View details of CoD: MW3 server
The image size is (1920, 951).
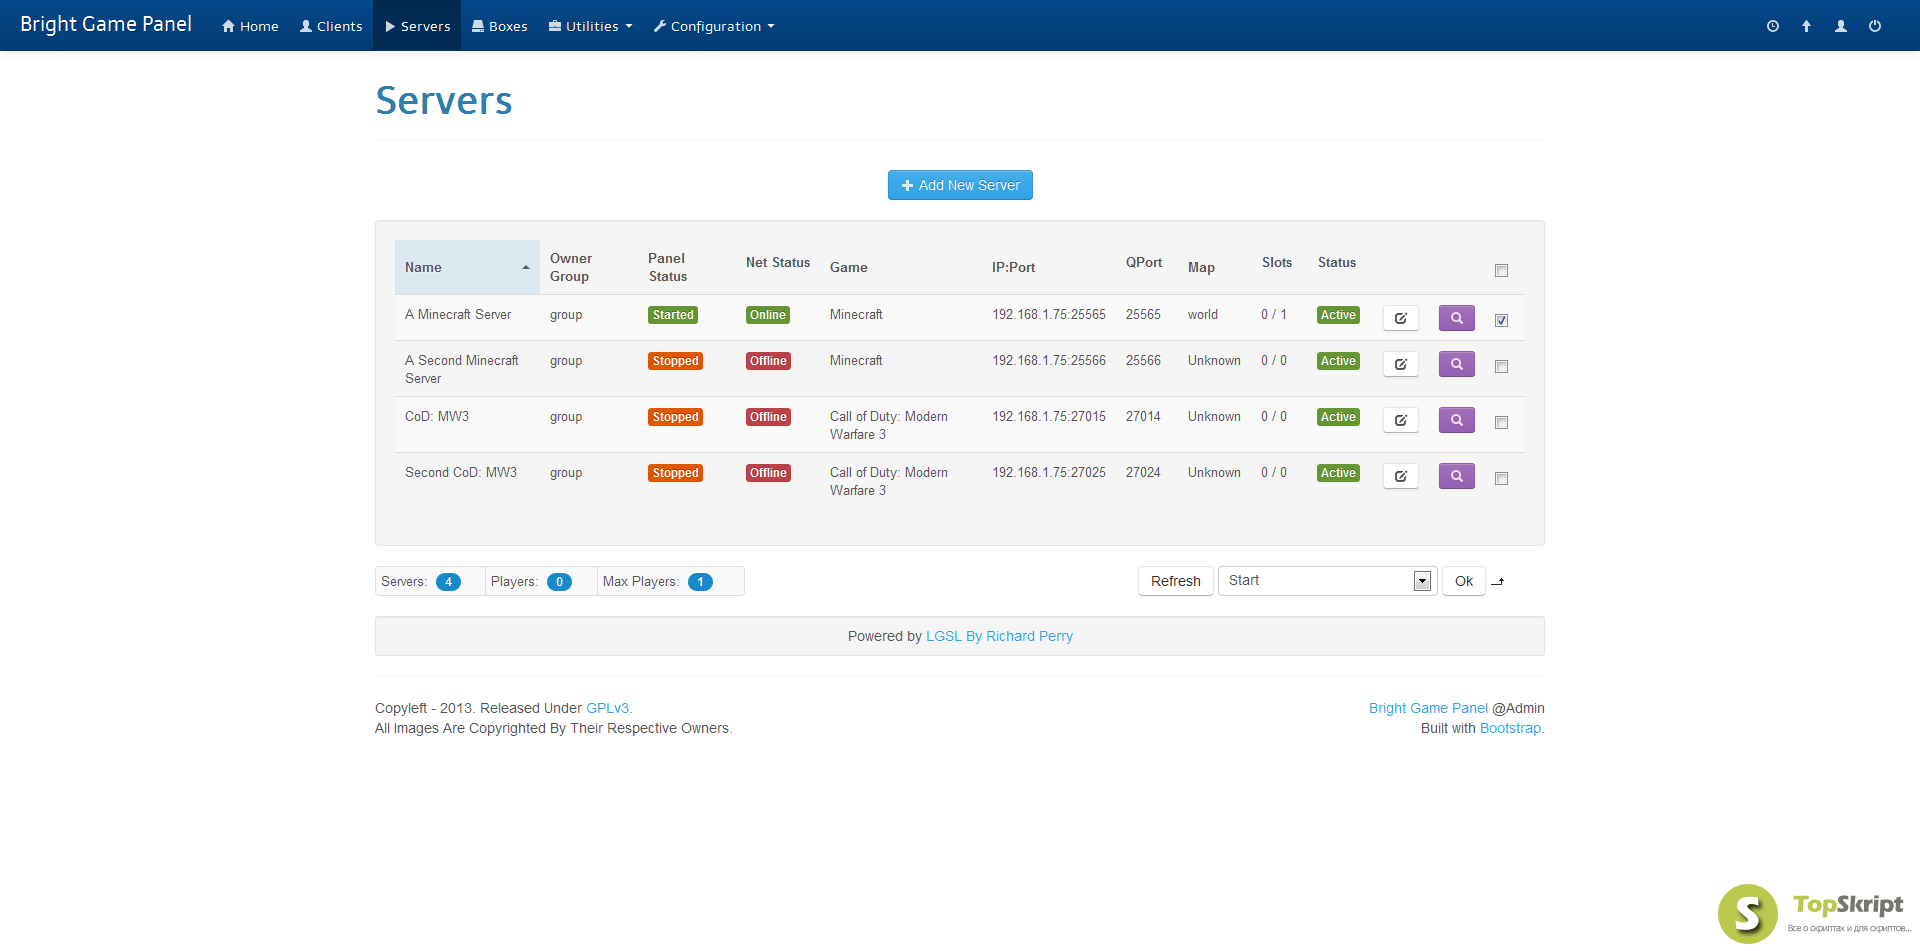[1457, 420]
